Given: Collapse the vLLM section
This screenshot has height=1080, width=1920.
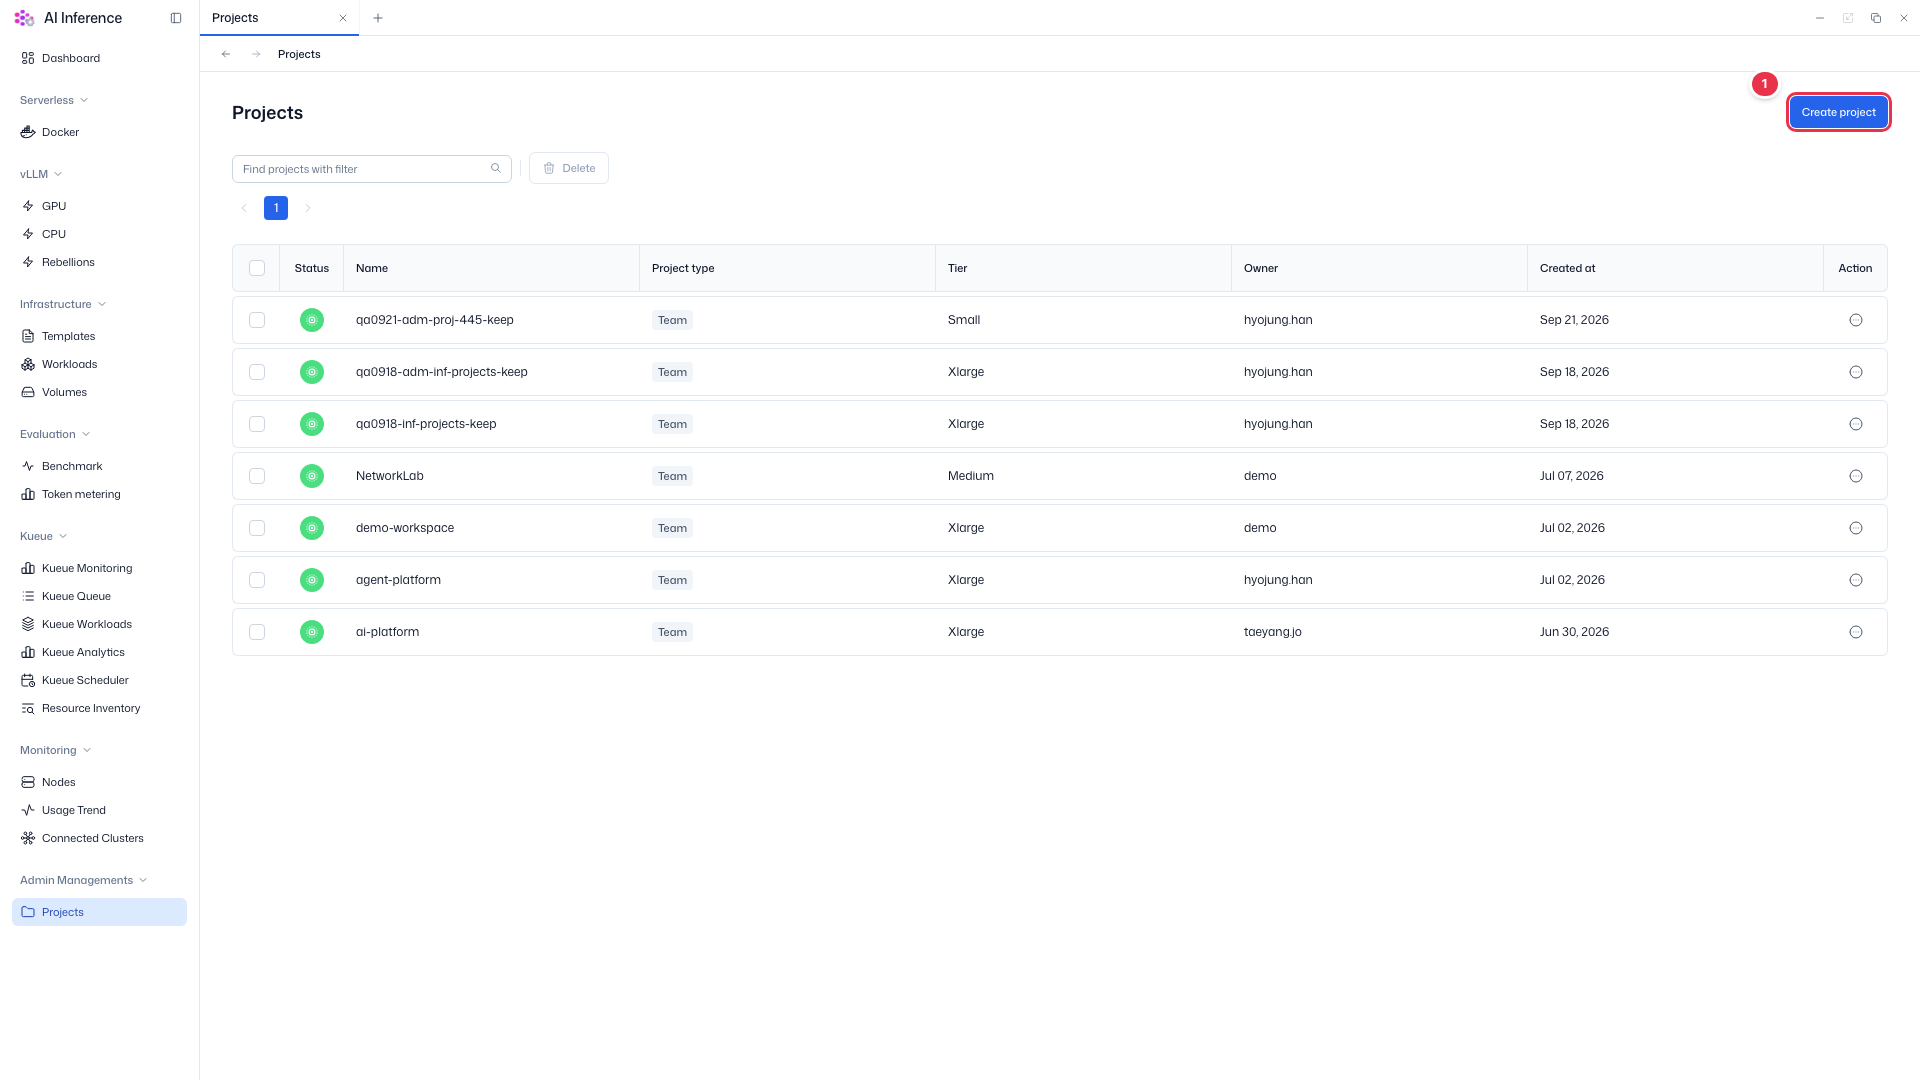Looking at the screenshot, I should coord(41,174).
